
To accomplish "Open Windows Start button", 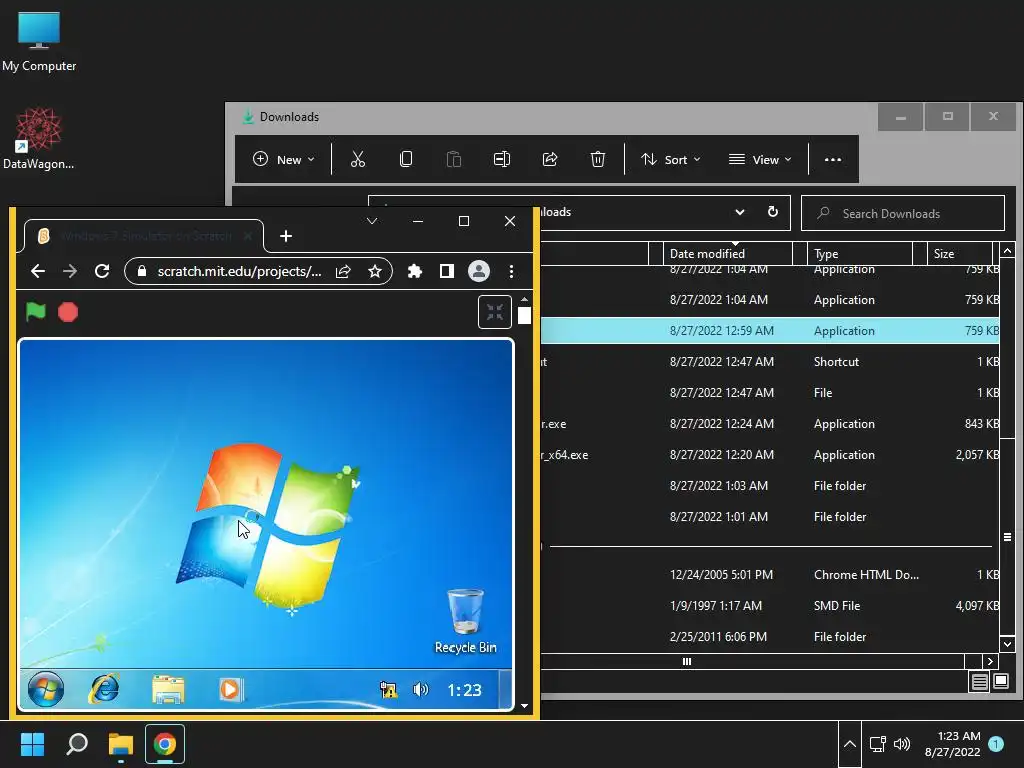I will click(32, 744).
